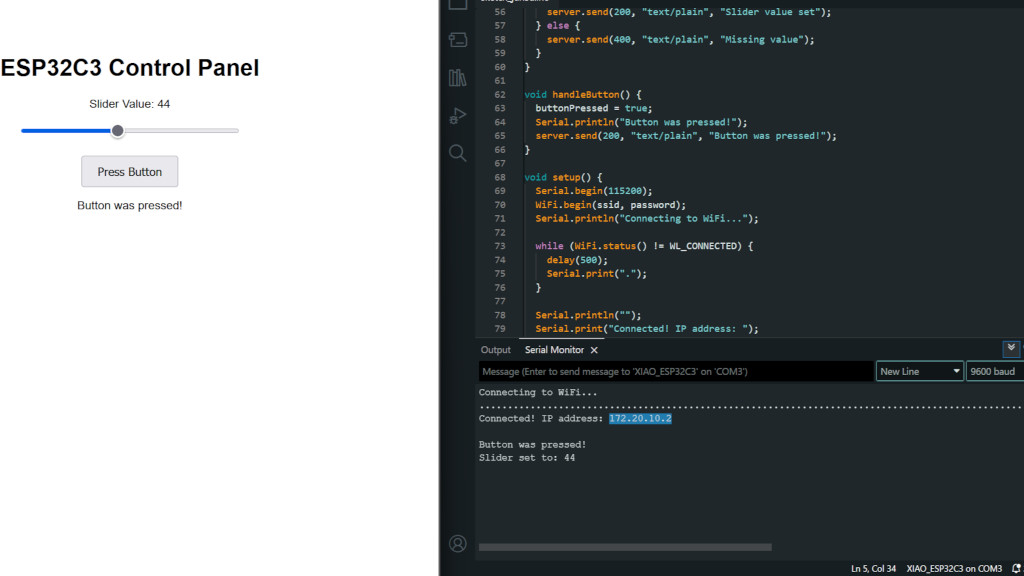Click the Press Button in web panel

click(129, 172)
